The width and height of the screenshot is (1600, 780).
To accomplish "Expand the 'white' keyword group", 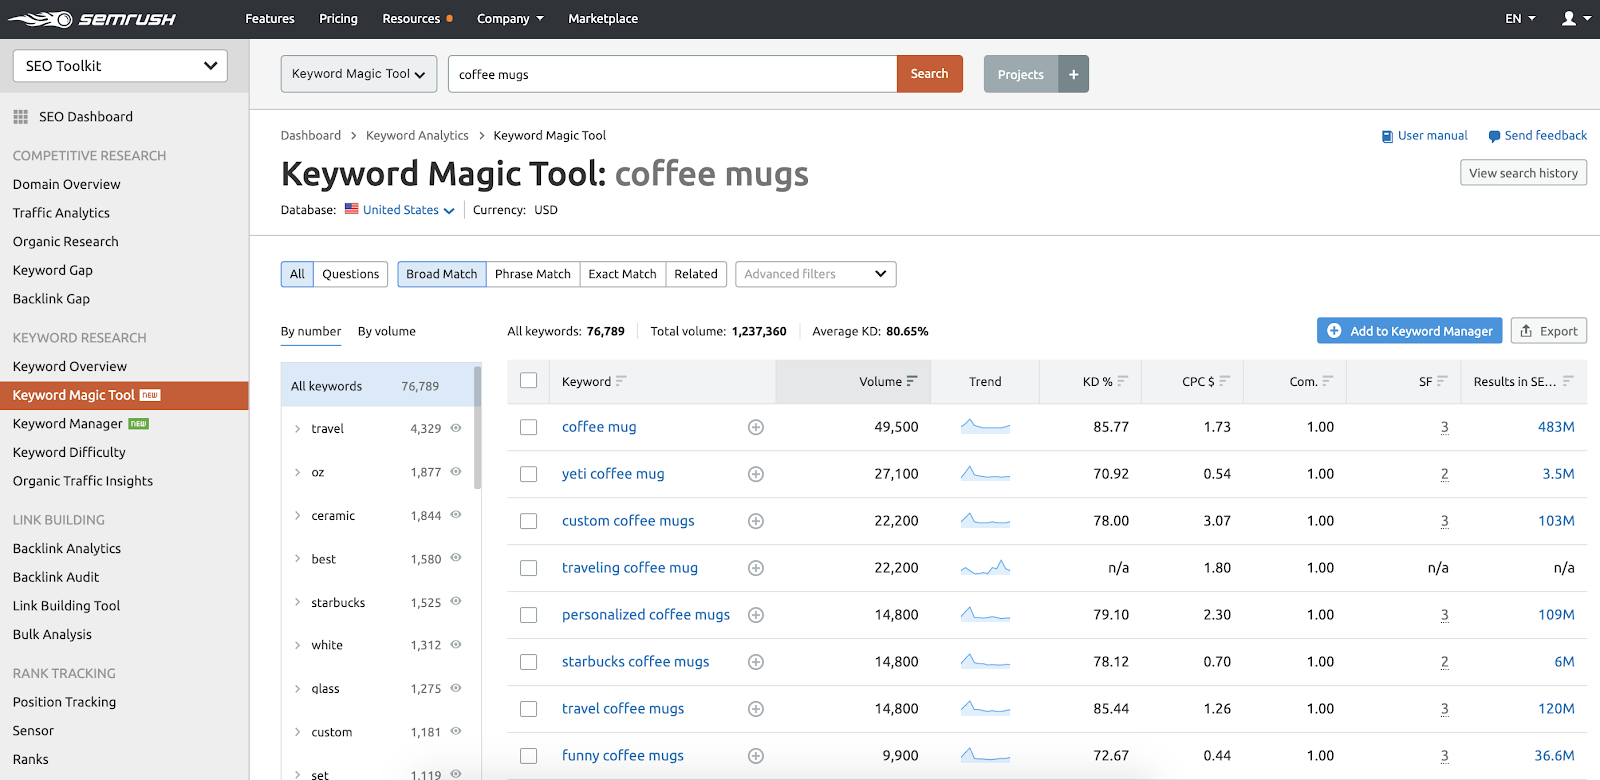I will (x=298, y=645).
